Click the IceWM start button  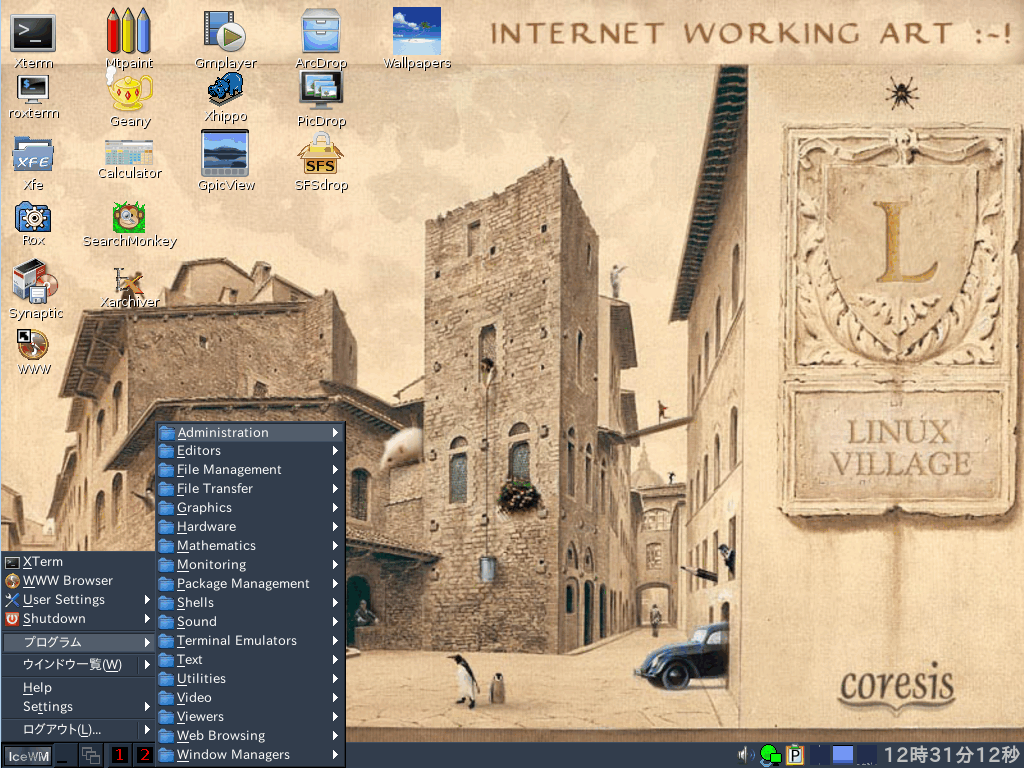[x=28, y=756]
